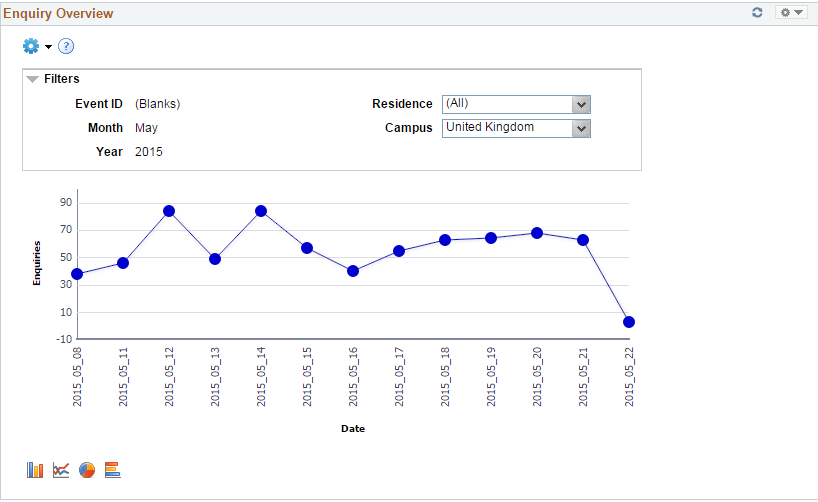The image size is (818, 502).
Task: Open pagelet settings gear in header
Action: click(x=790, y=13)
